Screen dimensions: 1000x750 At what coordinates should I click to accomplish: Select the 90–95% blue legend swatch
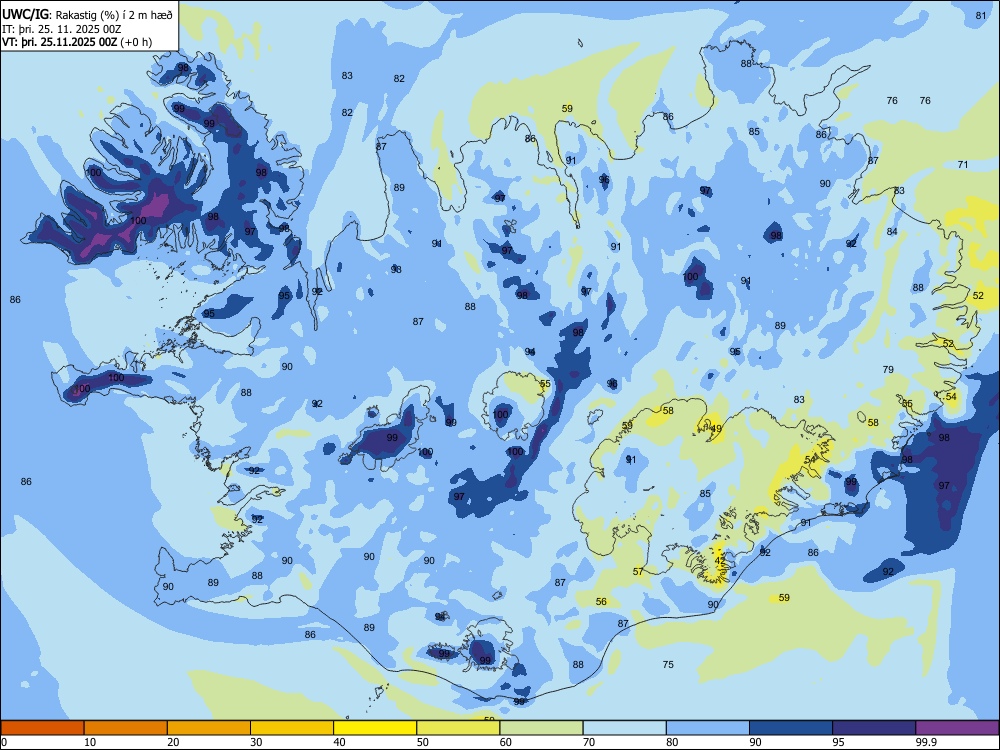click(791, 728)
